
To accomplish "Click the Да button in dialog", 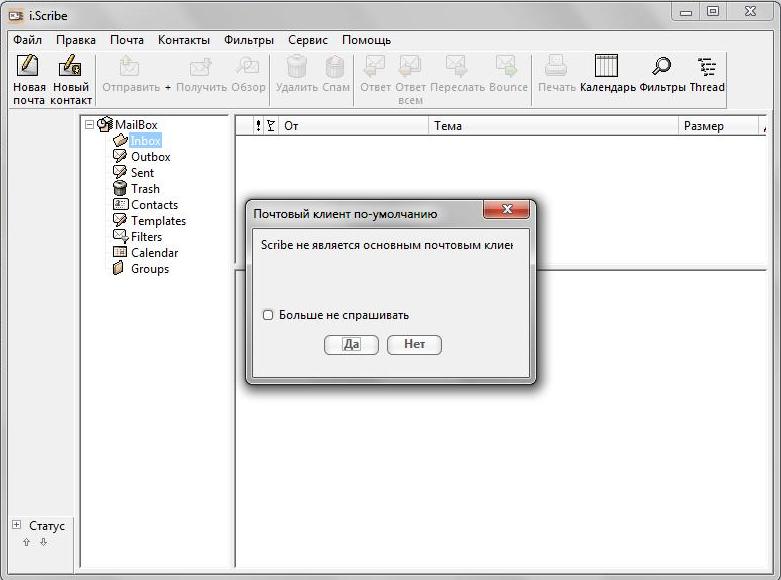I will click(x=351, y=344).
